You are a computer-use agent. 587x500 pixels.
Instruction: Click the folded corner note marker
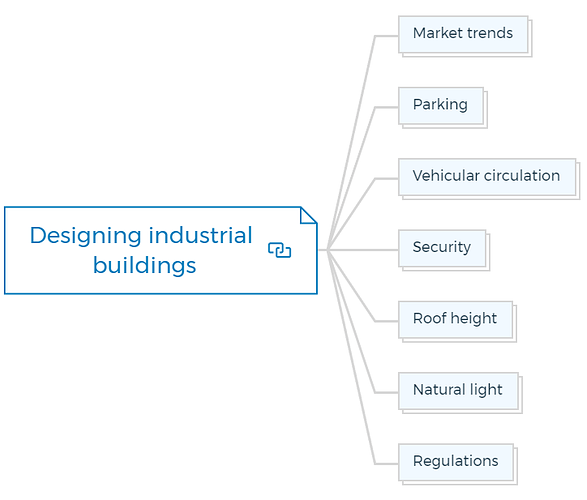click(x=308, y=215)
